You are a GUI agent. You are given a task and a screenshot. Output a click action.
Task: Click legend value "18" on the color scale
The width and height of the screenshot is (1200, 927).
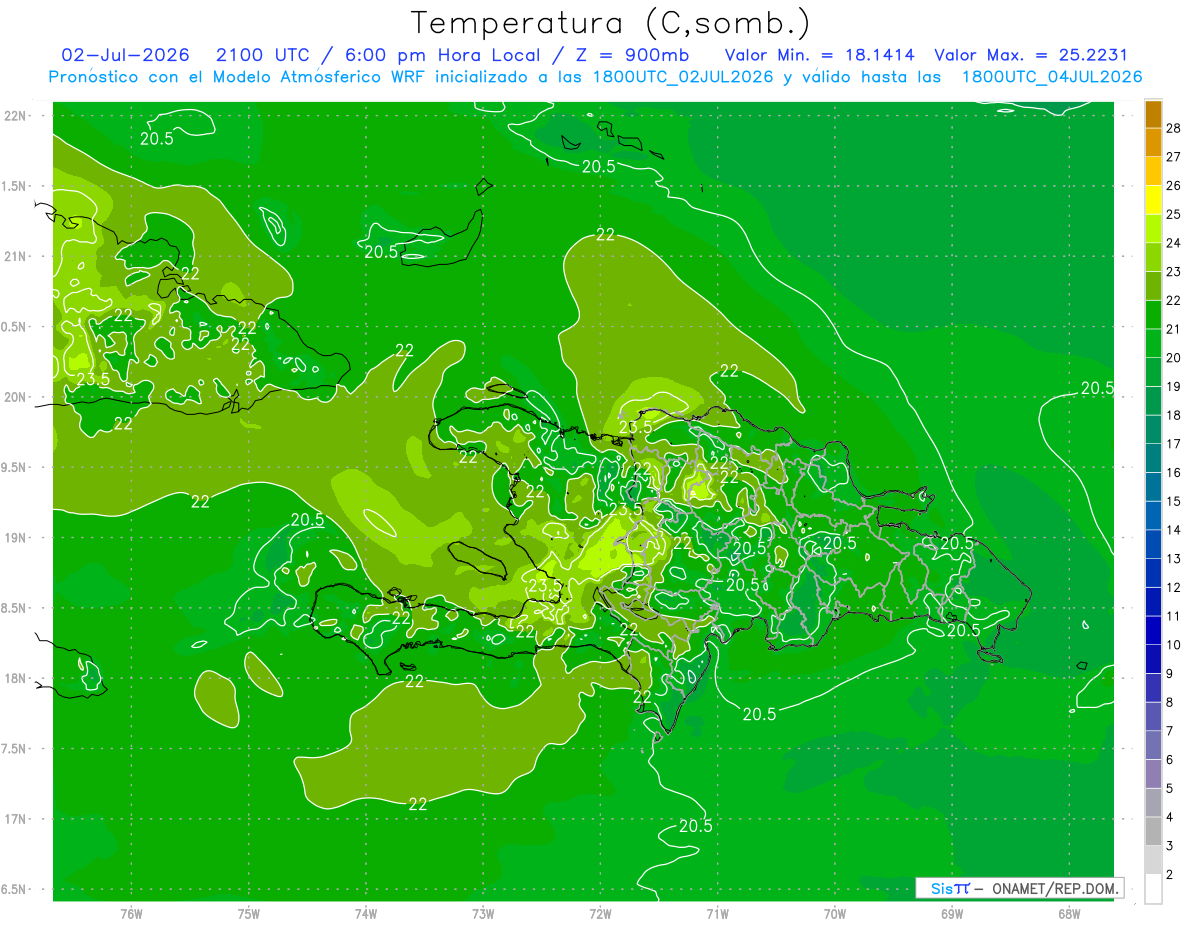(x=1174, y=415)
